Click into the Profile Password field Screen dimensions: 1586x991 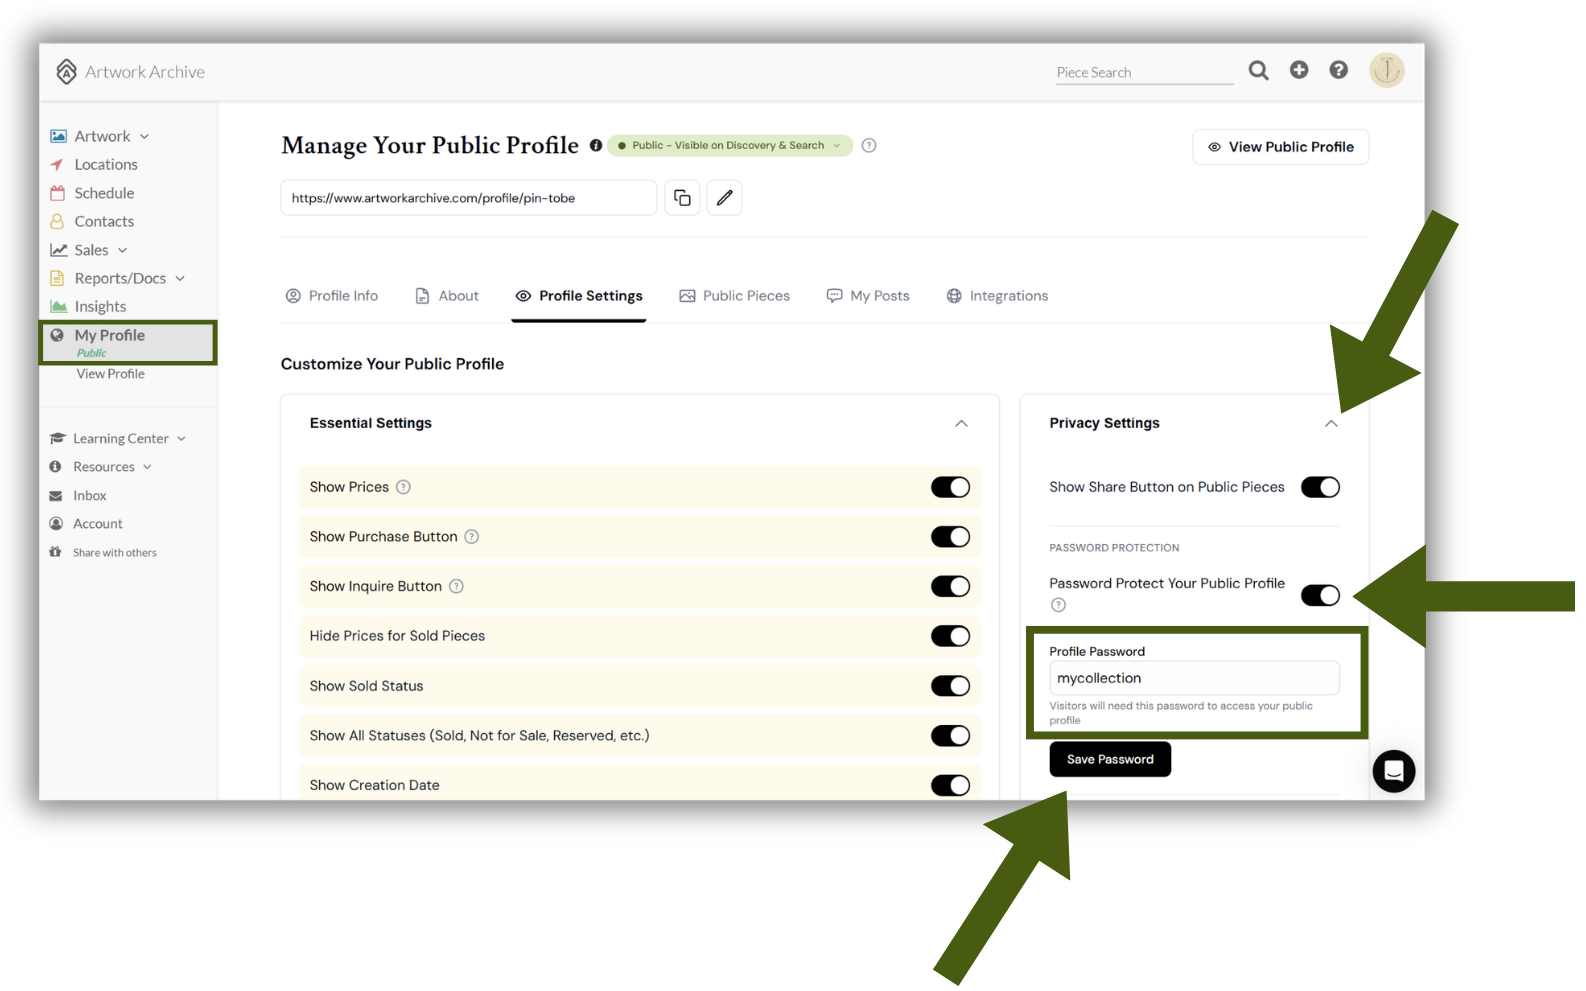(1194, 678)
